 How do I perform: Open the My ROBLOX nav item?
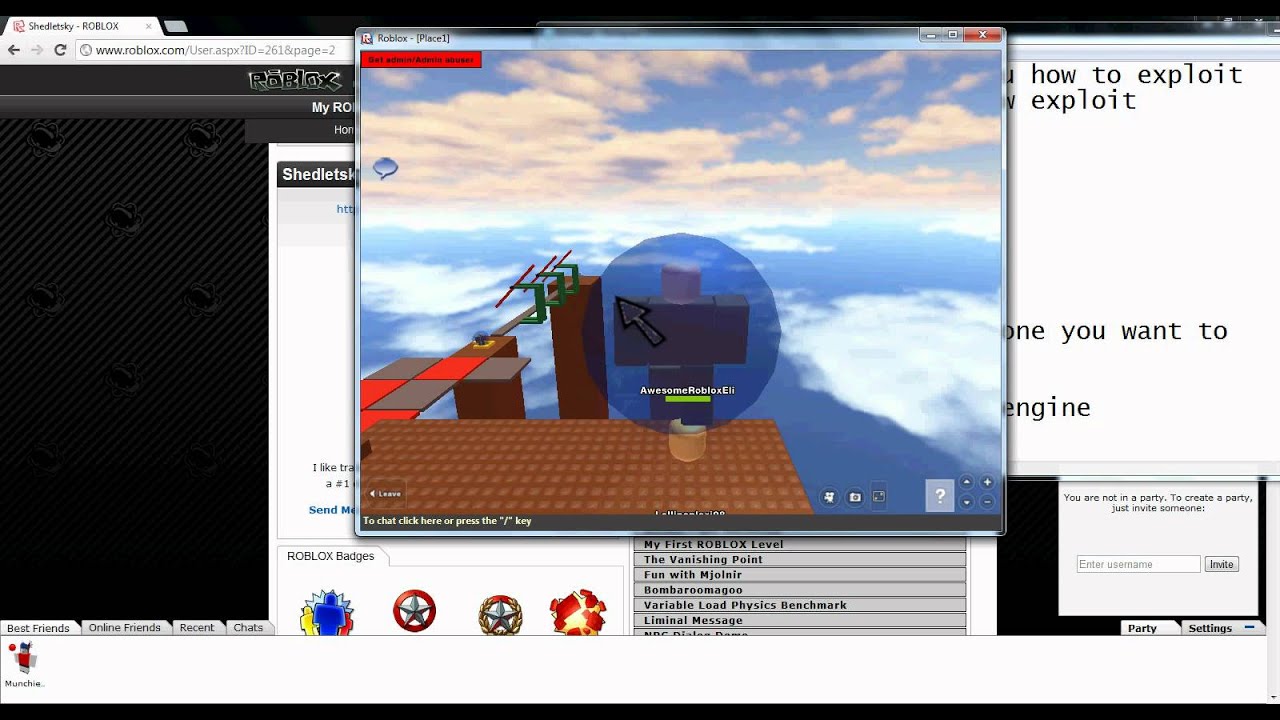coord(333,107)
